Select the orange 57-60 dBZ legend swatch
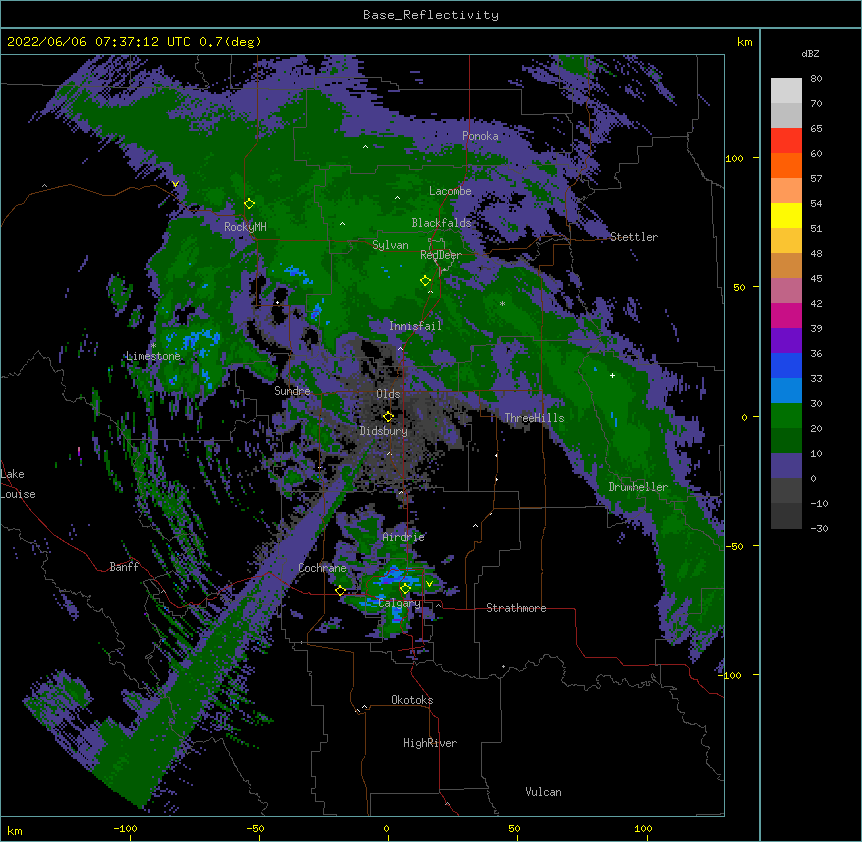 click(786, 165)
